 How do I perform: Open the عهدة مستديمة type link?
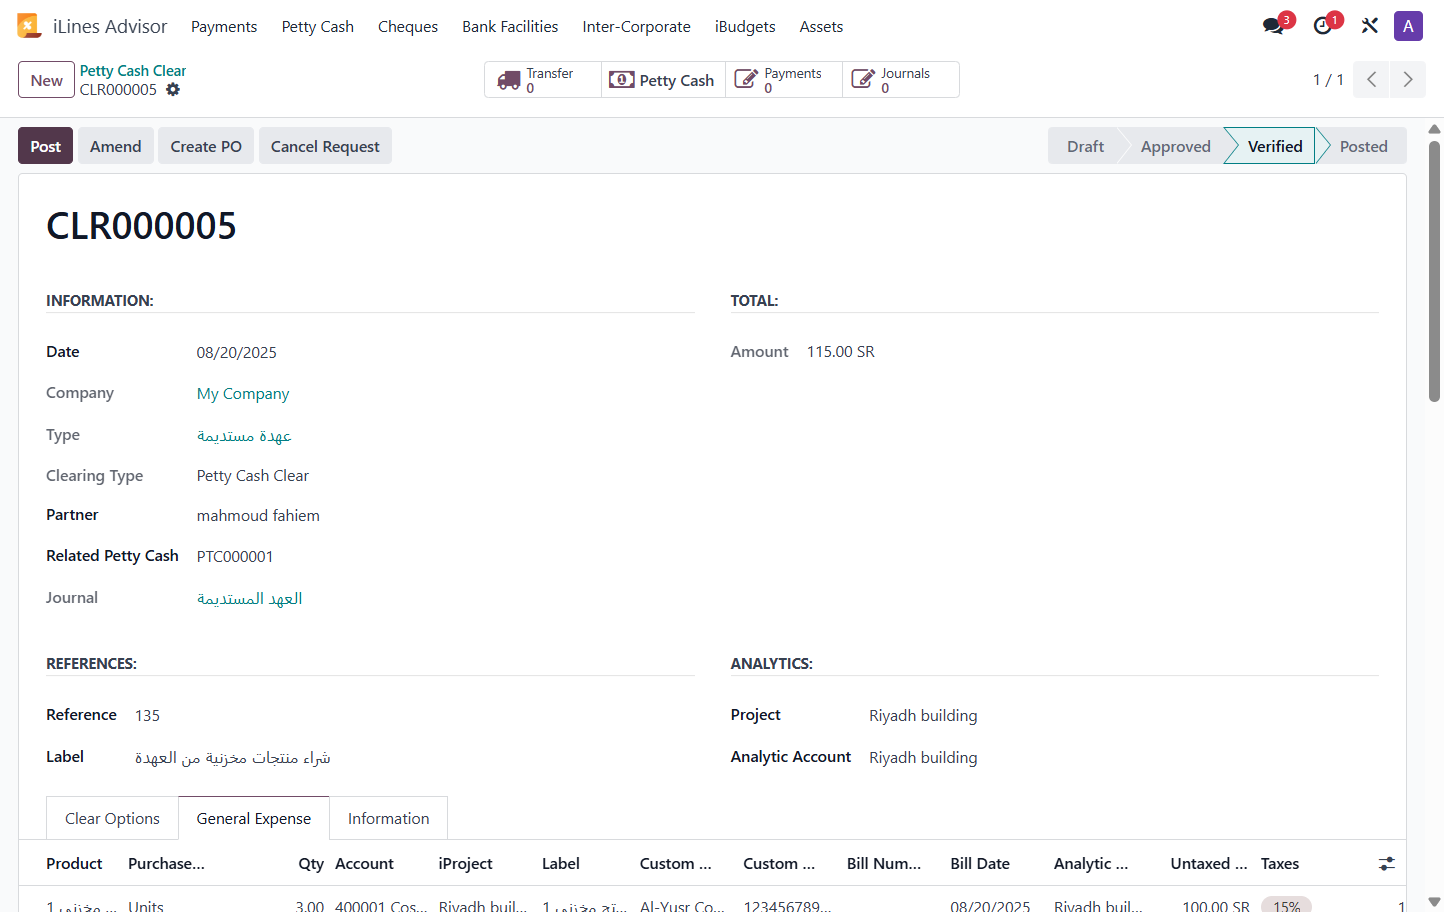coord(244,436)
